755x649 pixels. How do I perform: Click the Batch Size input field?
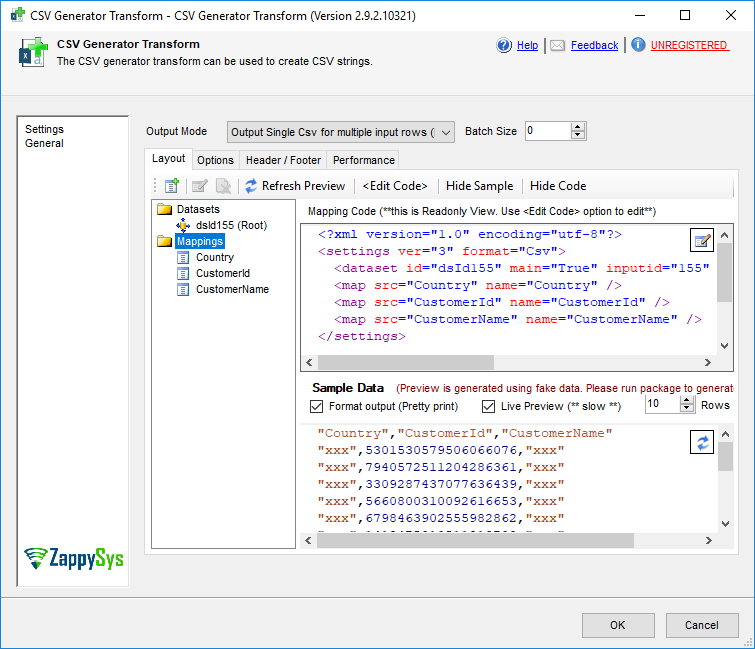[x=548, y=131]
